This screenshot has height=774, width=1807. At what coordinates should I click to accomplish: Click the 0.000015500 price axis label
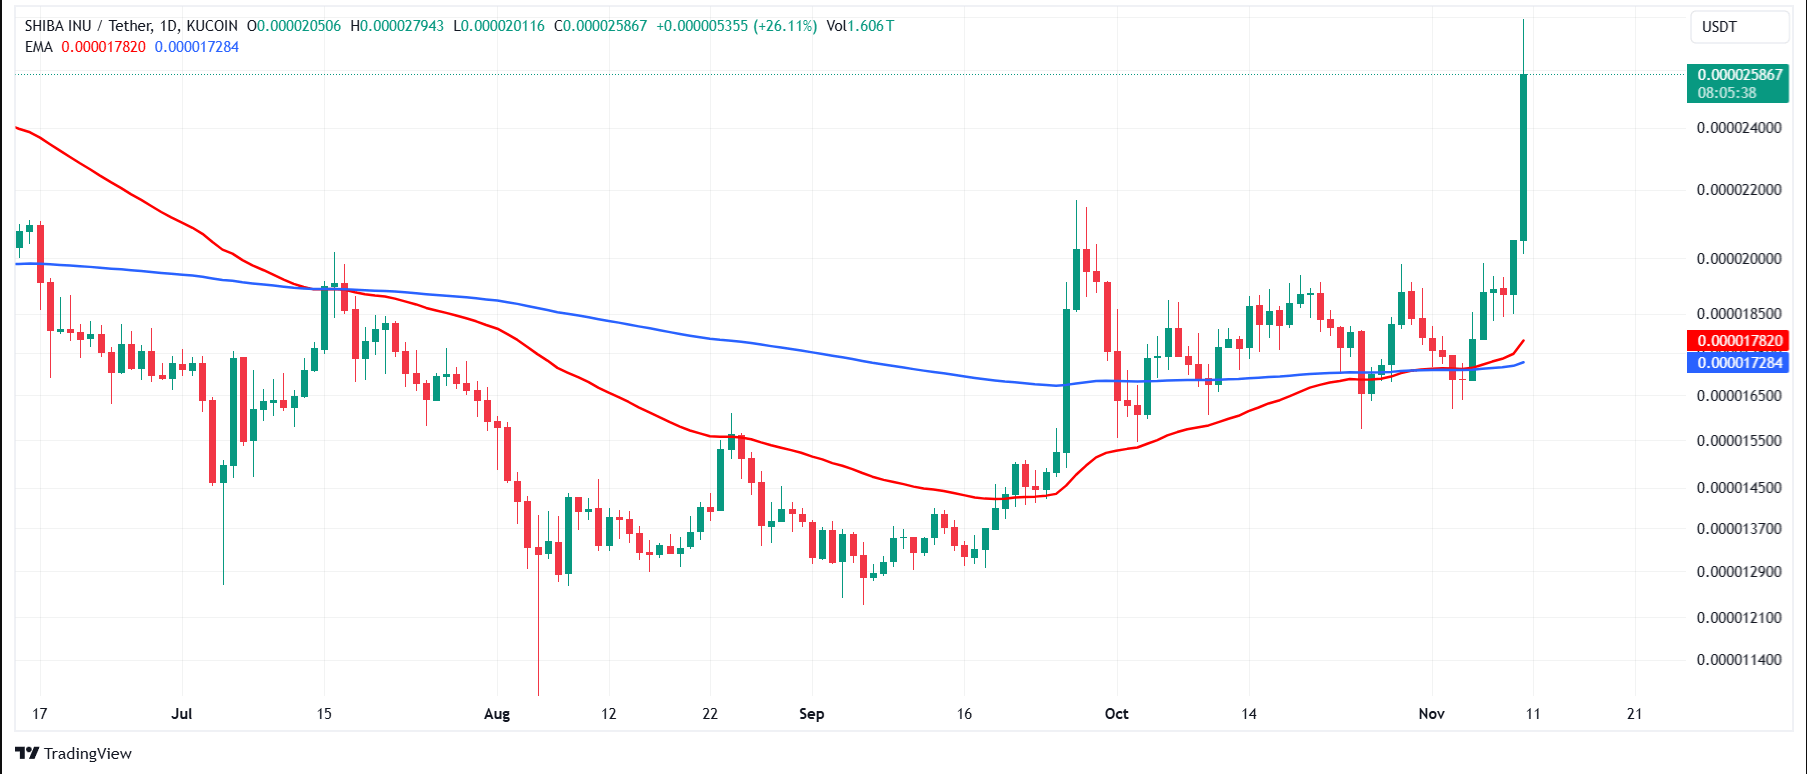1739,441
